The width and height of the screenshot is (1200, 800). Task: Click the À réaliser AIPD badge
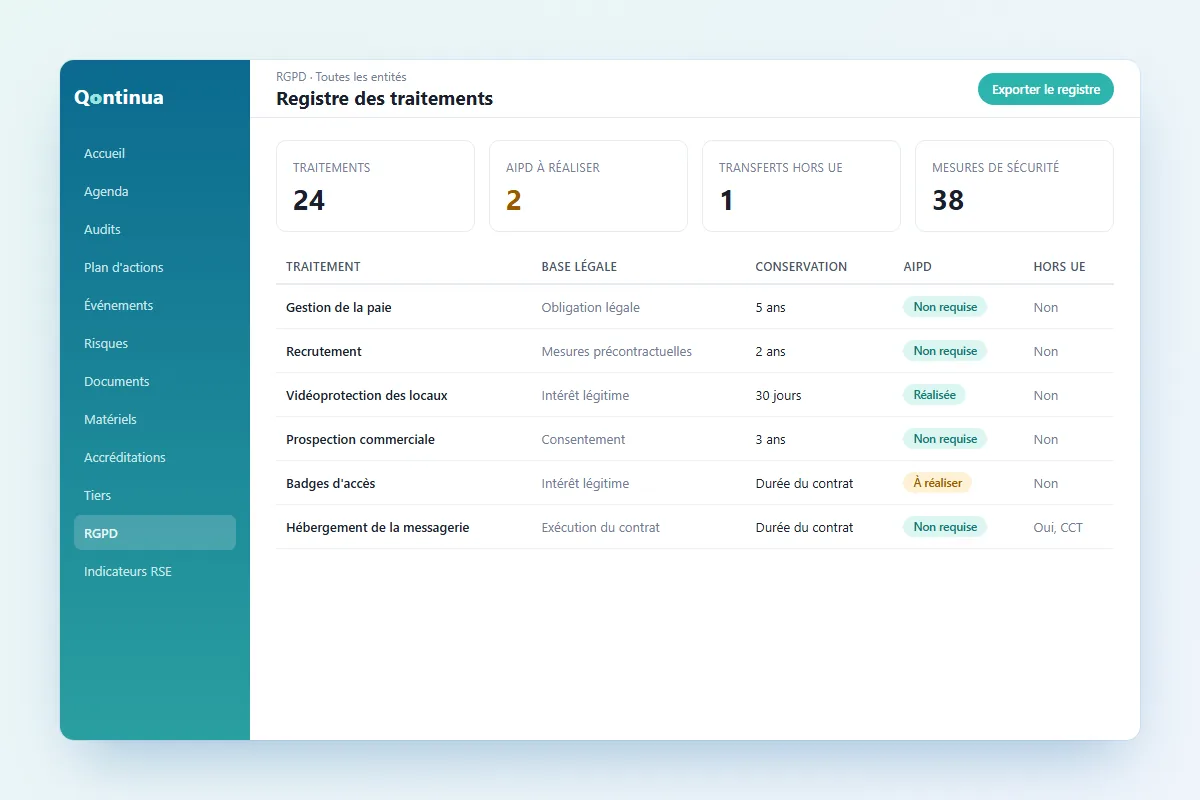pos(937,483)
